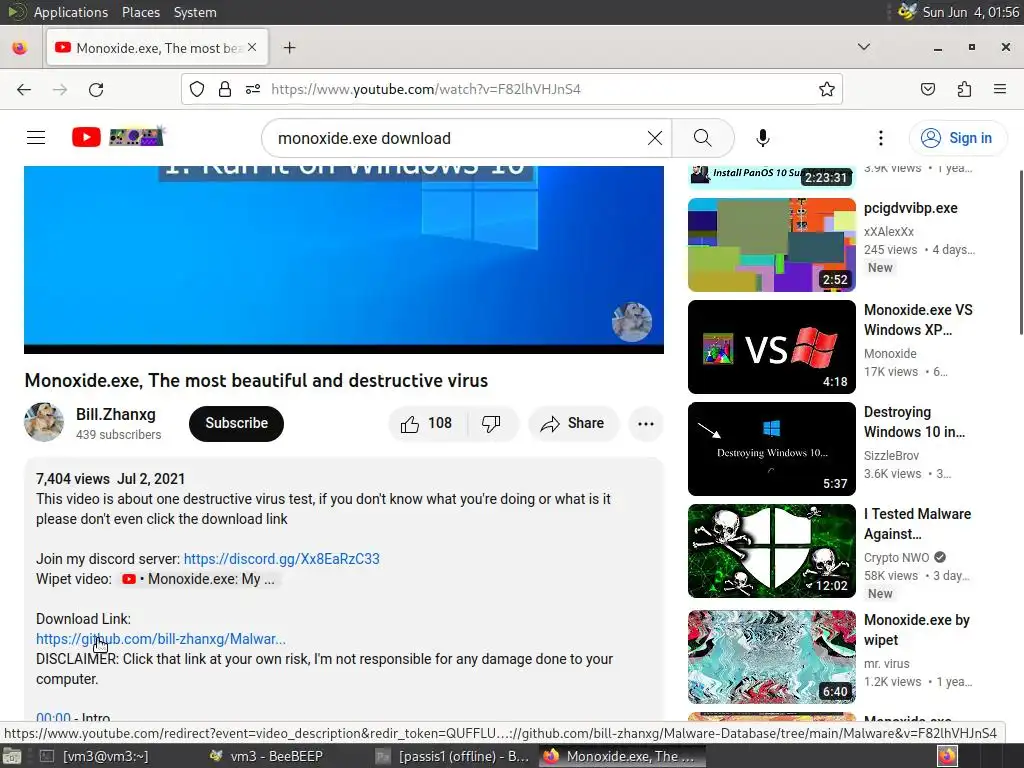
Task: Open the site permissions icon in the address bar
Action: [253, 89]
